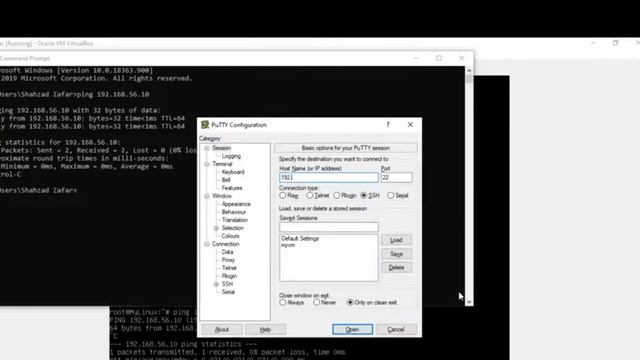
Task: Click Command Prompt scrollbar up arrow
Action: click(x=469, y=71)
